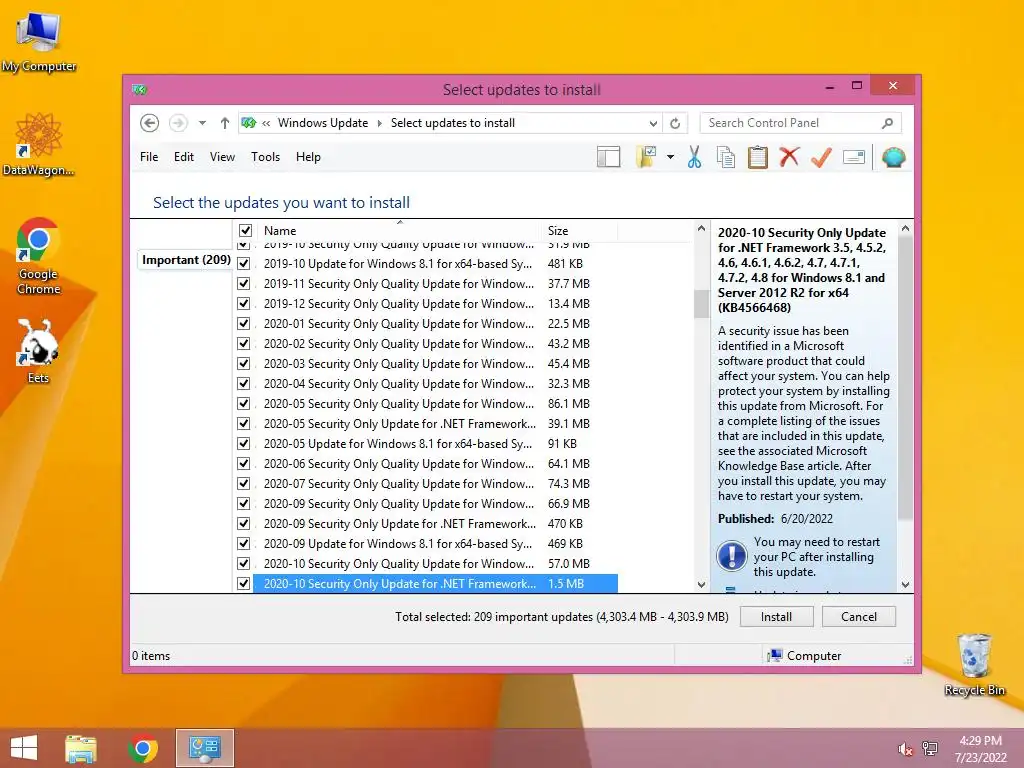1024x768 pixels.
Task: Open the DataWagon desktop shortcut
Action: coord(39,144)
